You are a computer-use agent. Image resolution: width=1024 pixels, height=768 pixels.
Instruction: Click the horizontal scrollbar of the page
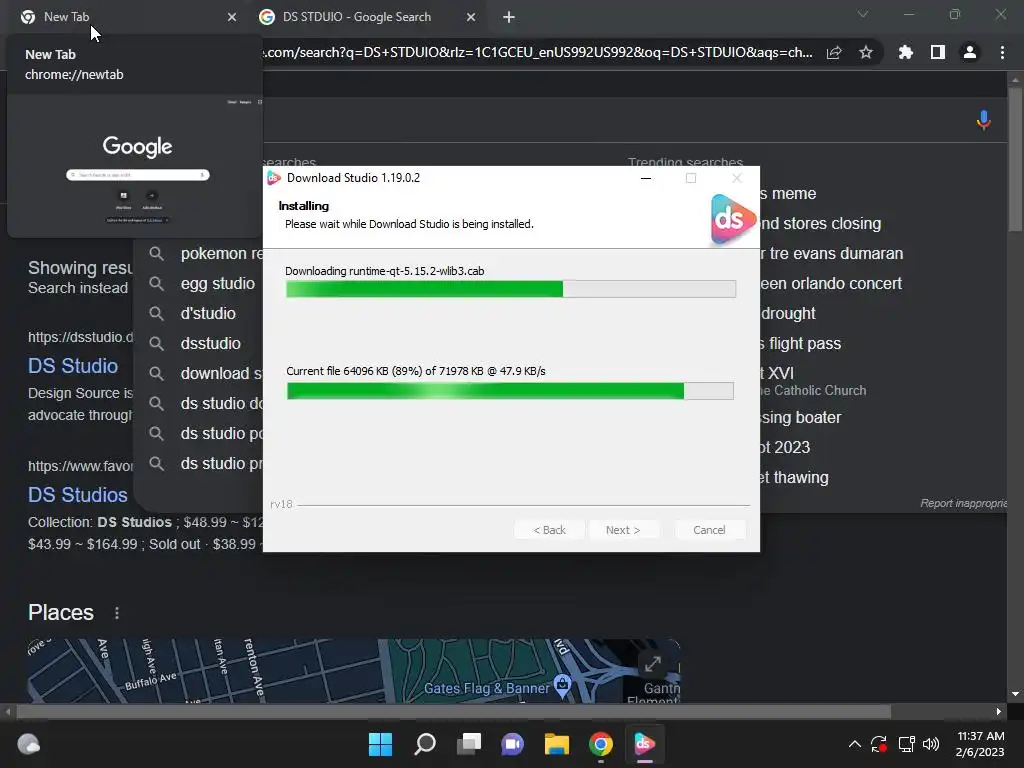454,712
